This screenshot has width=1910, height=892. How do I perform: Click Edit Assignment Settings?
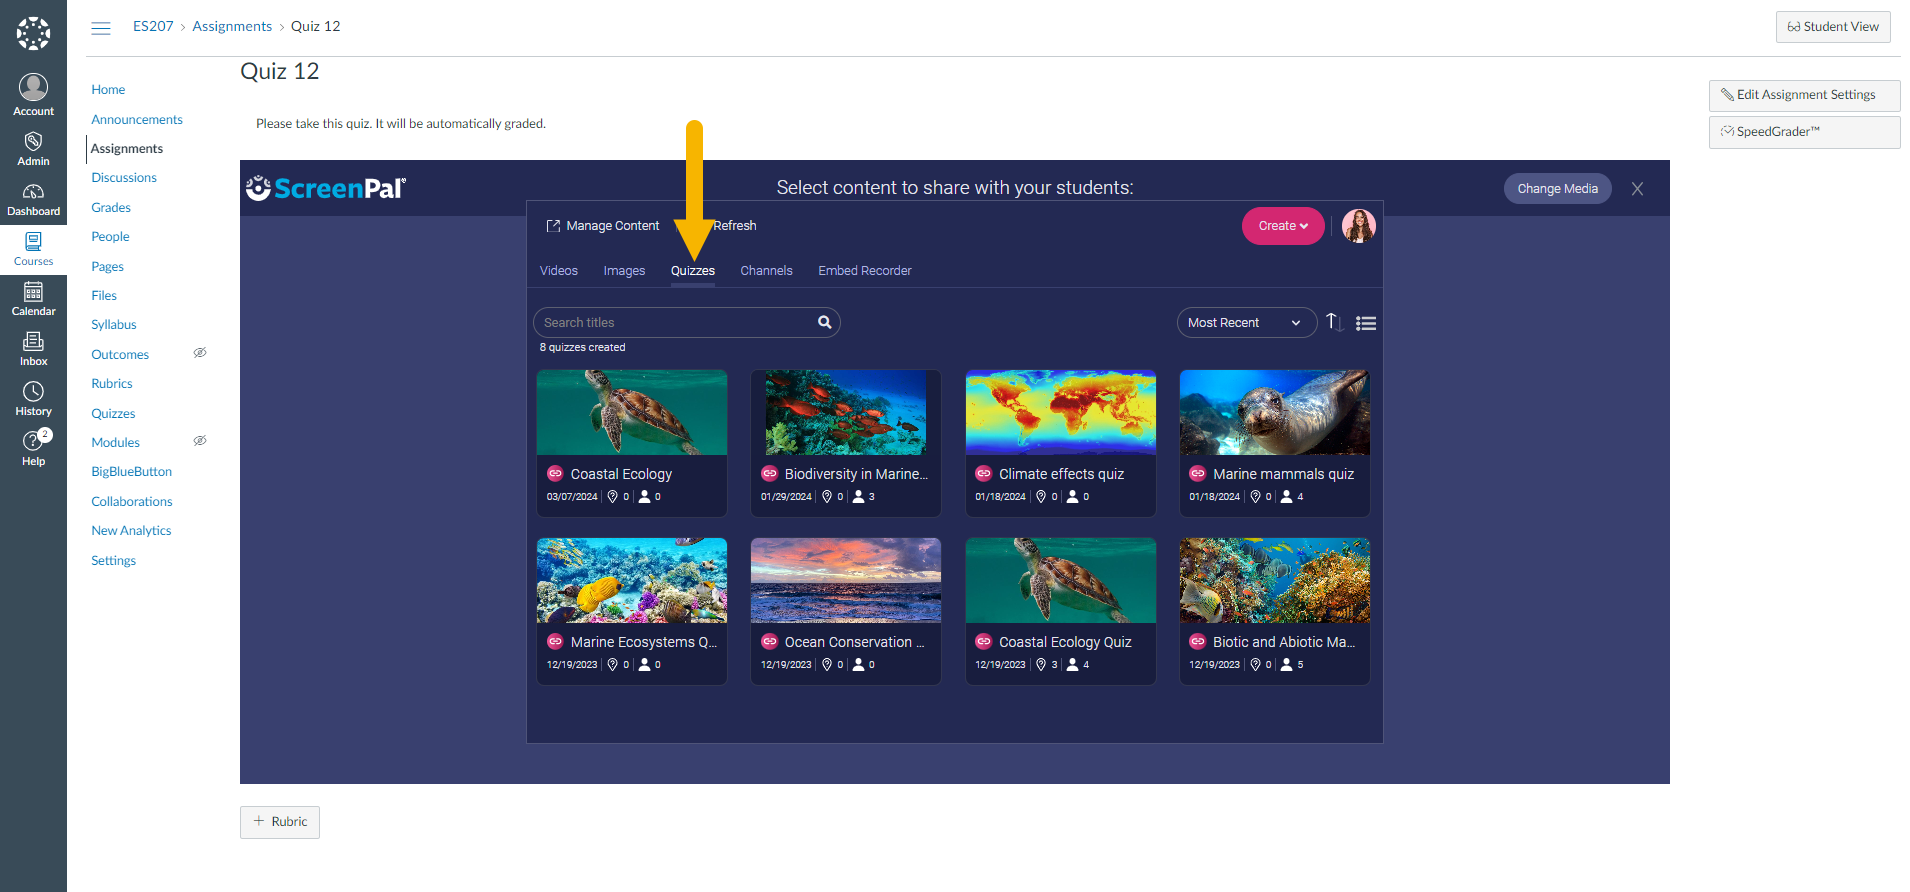[x=1805, y=95]
